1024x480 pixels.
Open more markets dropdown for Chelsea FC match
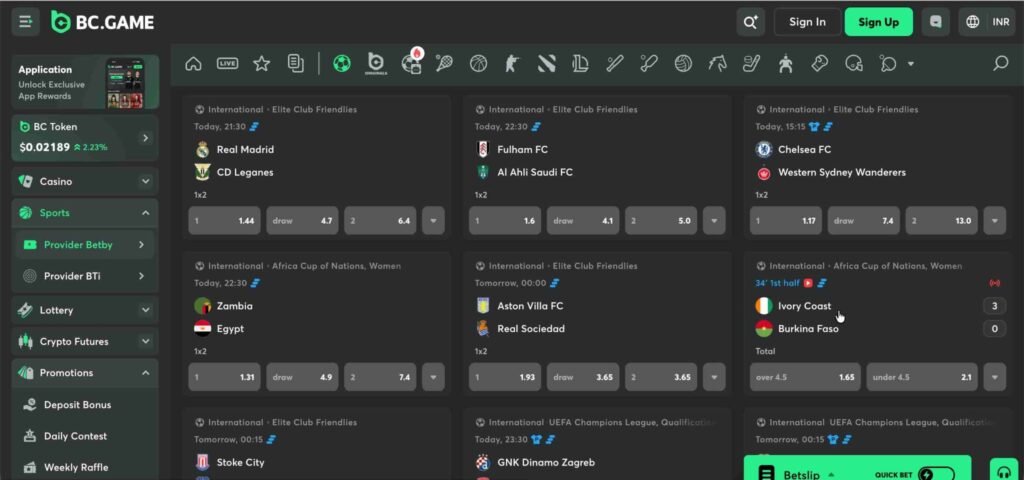(995, 221)
